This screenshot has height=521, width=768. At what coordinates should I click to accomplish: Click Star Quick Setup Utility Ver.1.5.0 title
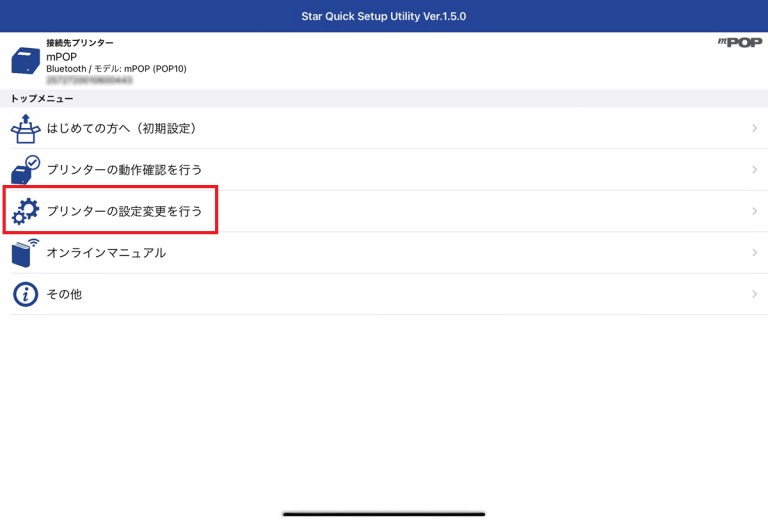[384, 16]
